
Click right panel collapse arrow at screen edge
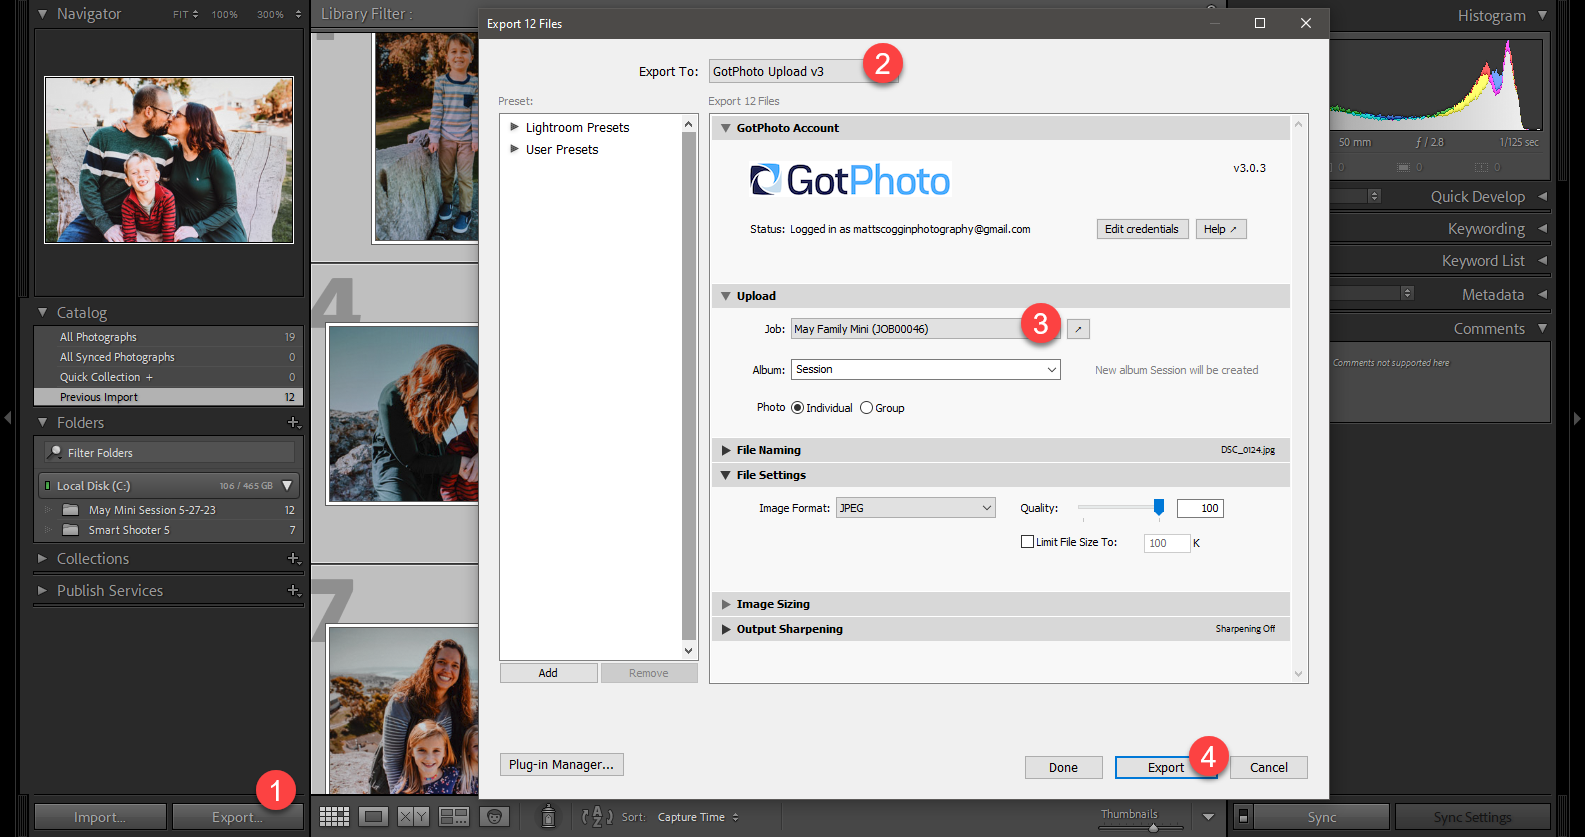click(1577, 418)
